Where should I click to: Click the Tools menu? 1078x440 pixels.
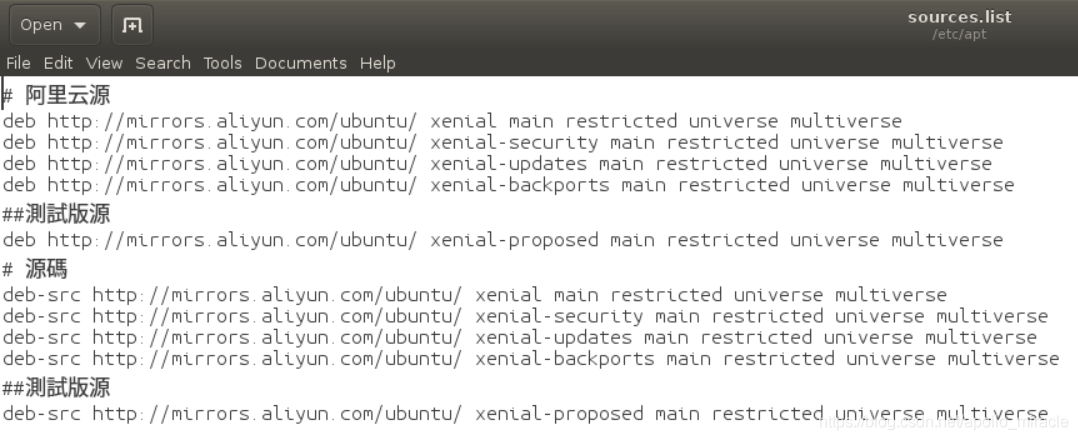tap(222, 63)
